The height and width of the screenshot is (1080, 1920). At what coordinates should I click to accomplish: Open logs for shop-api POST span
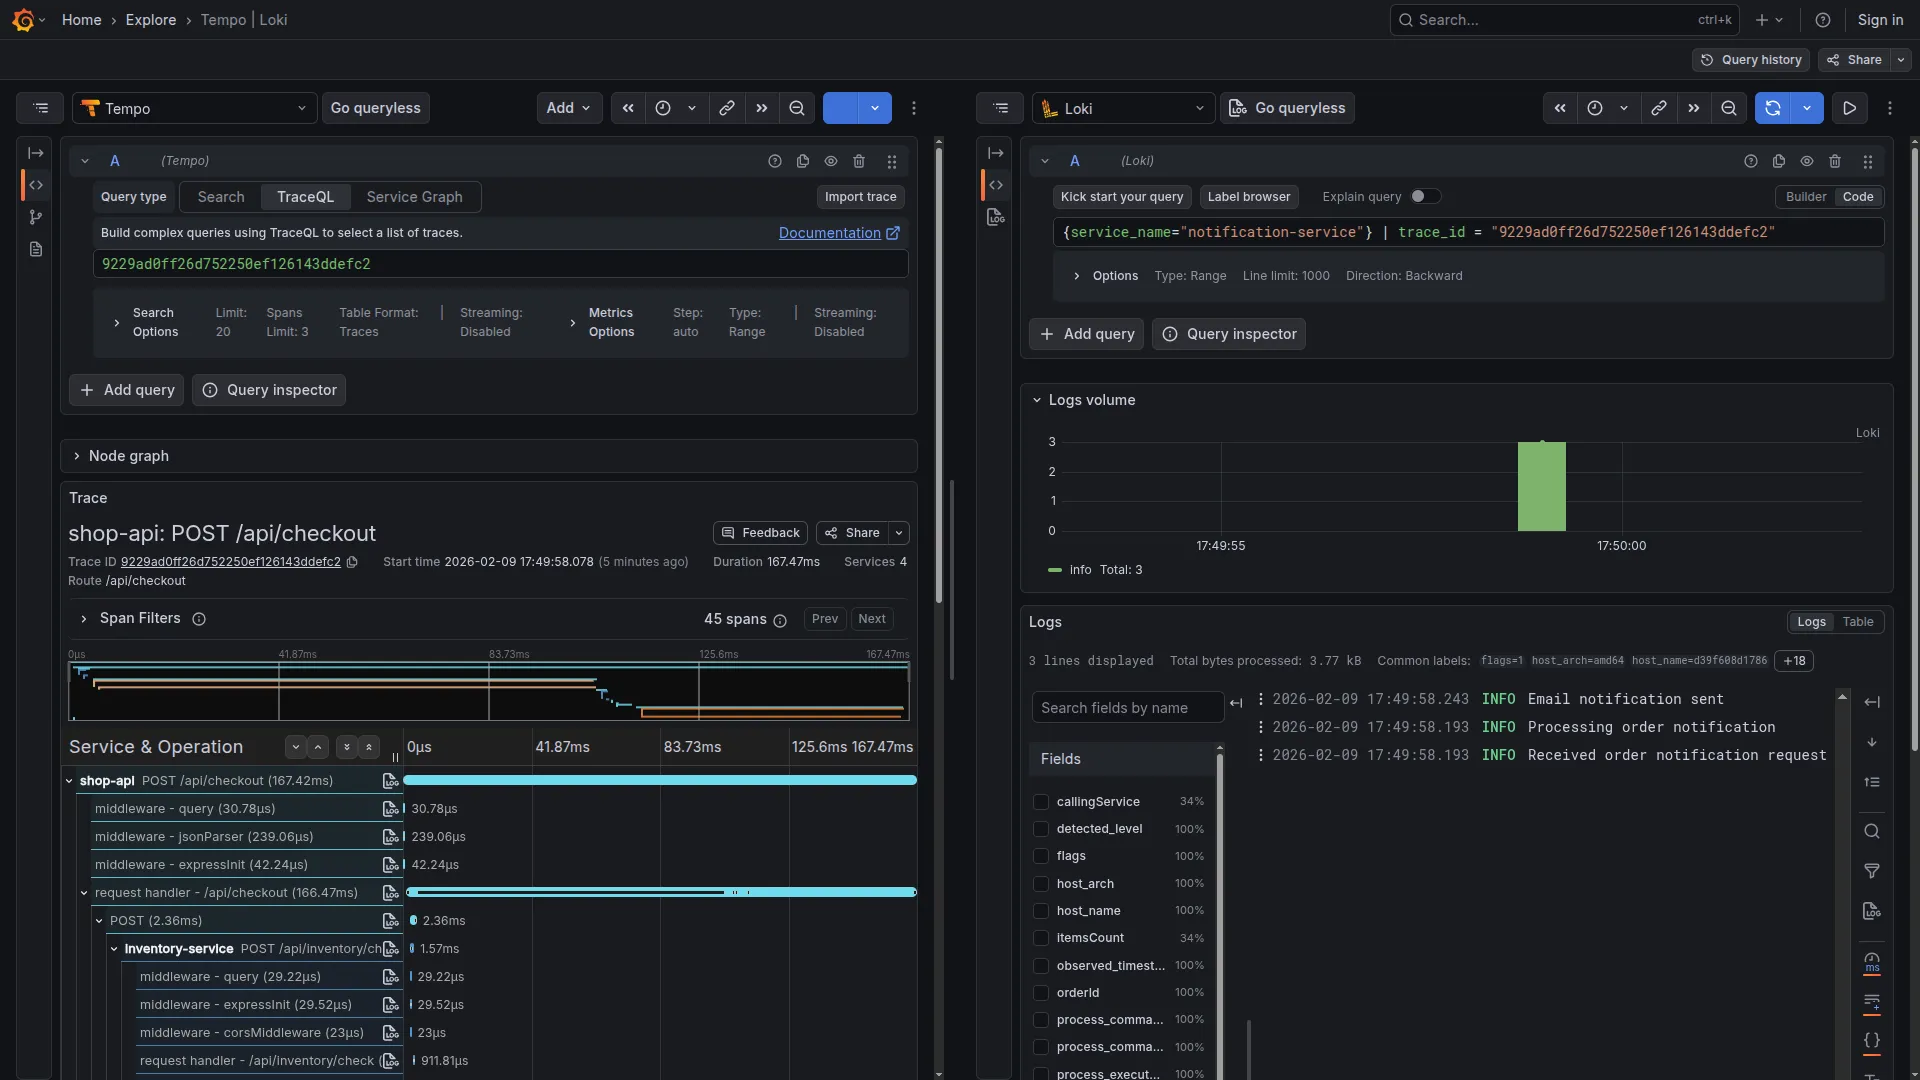(x=390, y=781)
